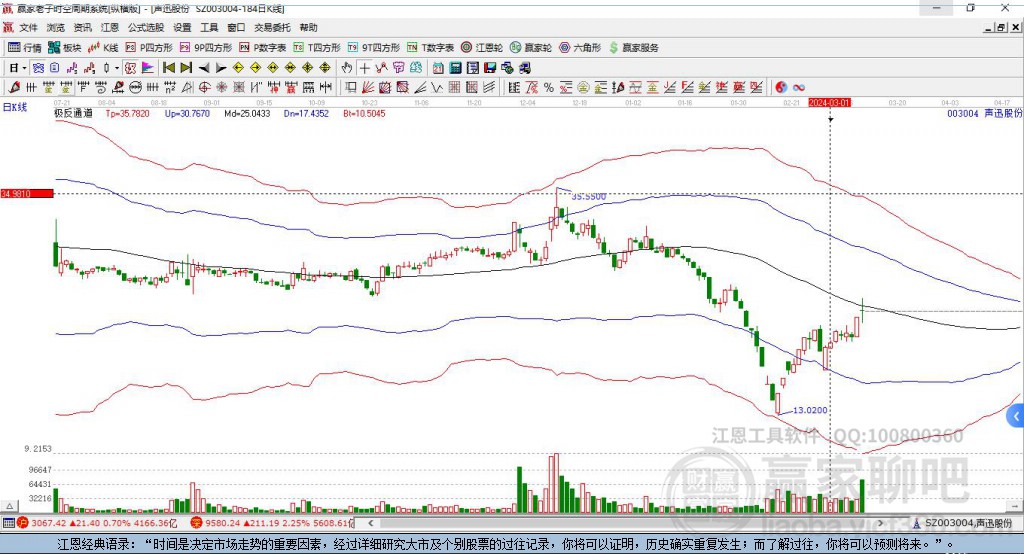The width and height of the screenshot is (1024, 554).
Task: Switch to the K线 chart view
Action: coord(103,48)
